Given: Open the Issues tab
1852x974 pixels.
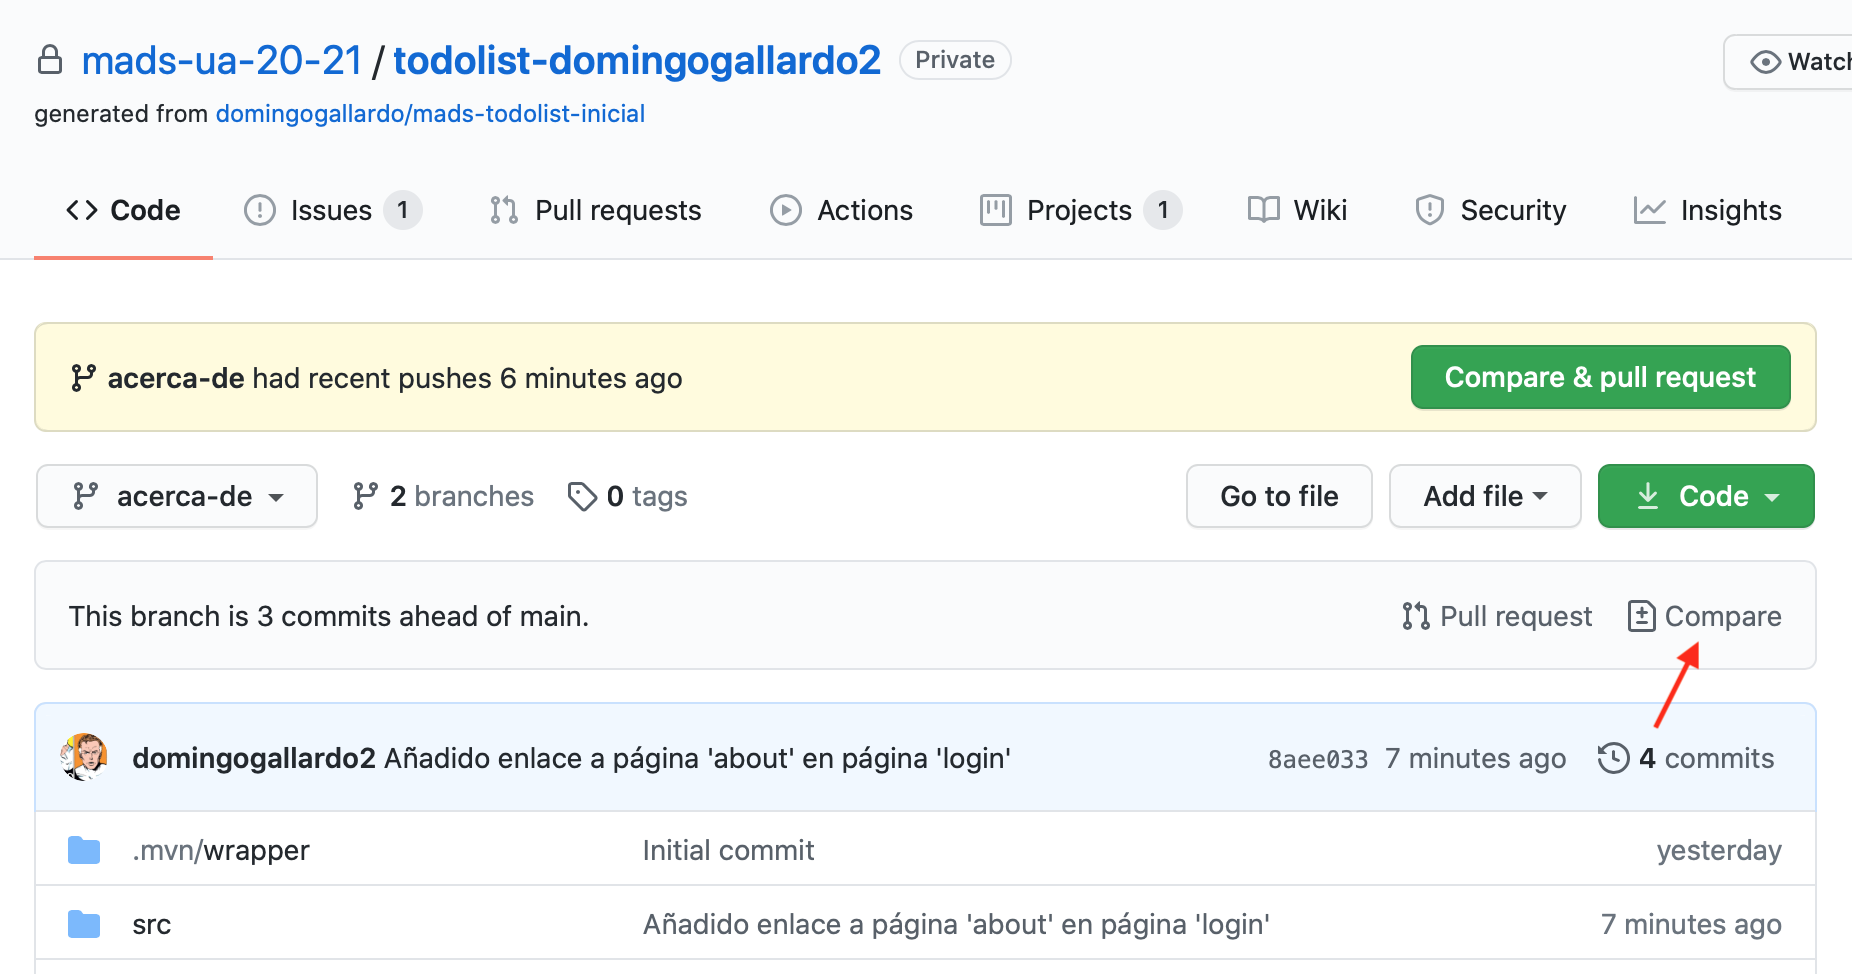Looking at the screenshot, I should click(332, 210).
